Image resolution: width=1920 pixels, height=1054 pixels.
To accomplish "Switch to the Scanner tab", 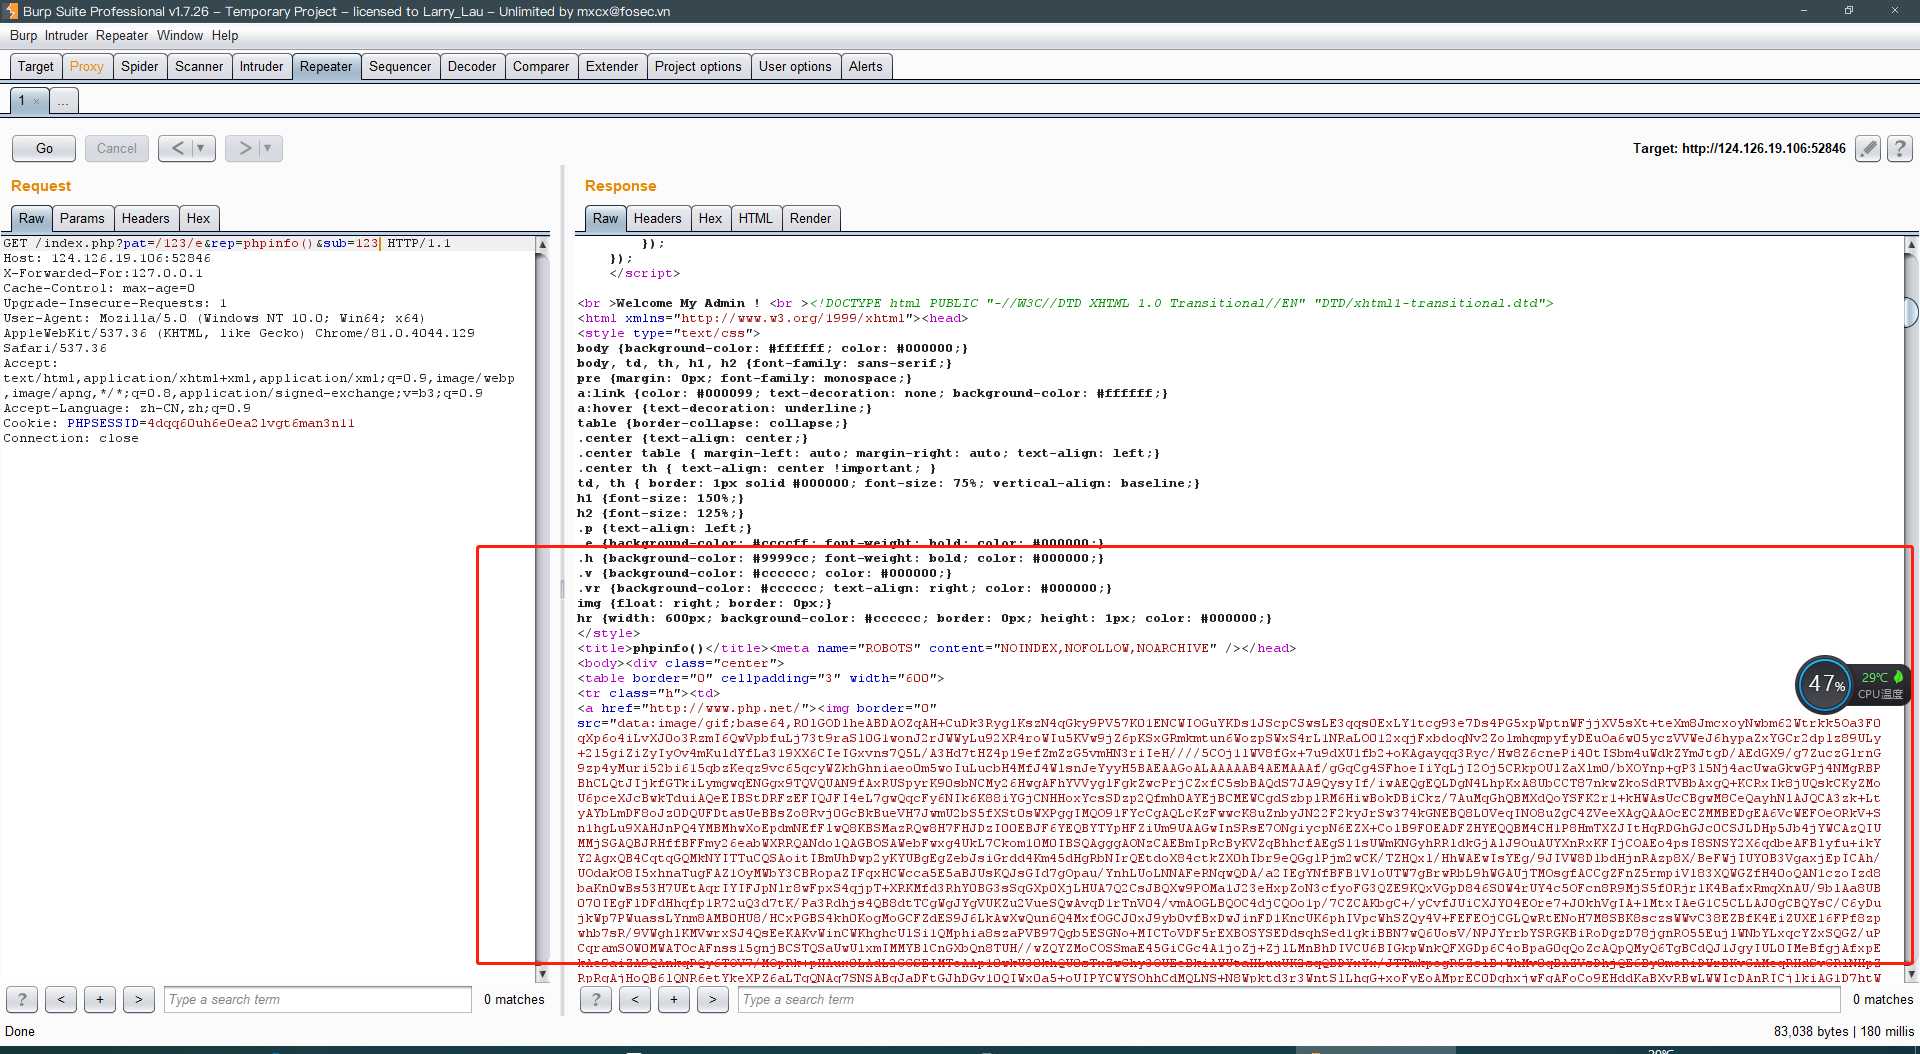I will (199, 67).
